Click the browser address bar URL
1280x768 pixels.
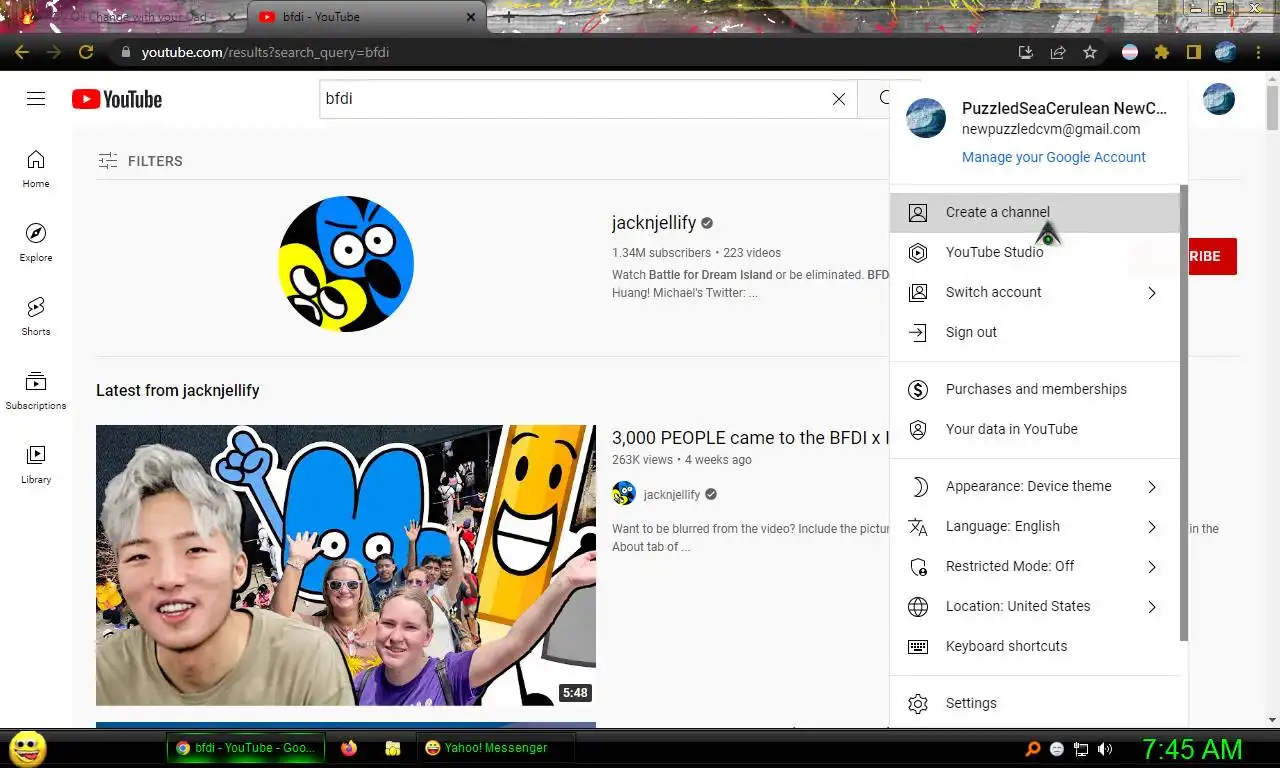265,52
